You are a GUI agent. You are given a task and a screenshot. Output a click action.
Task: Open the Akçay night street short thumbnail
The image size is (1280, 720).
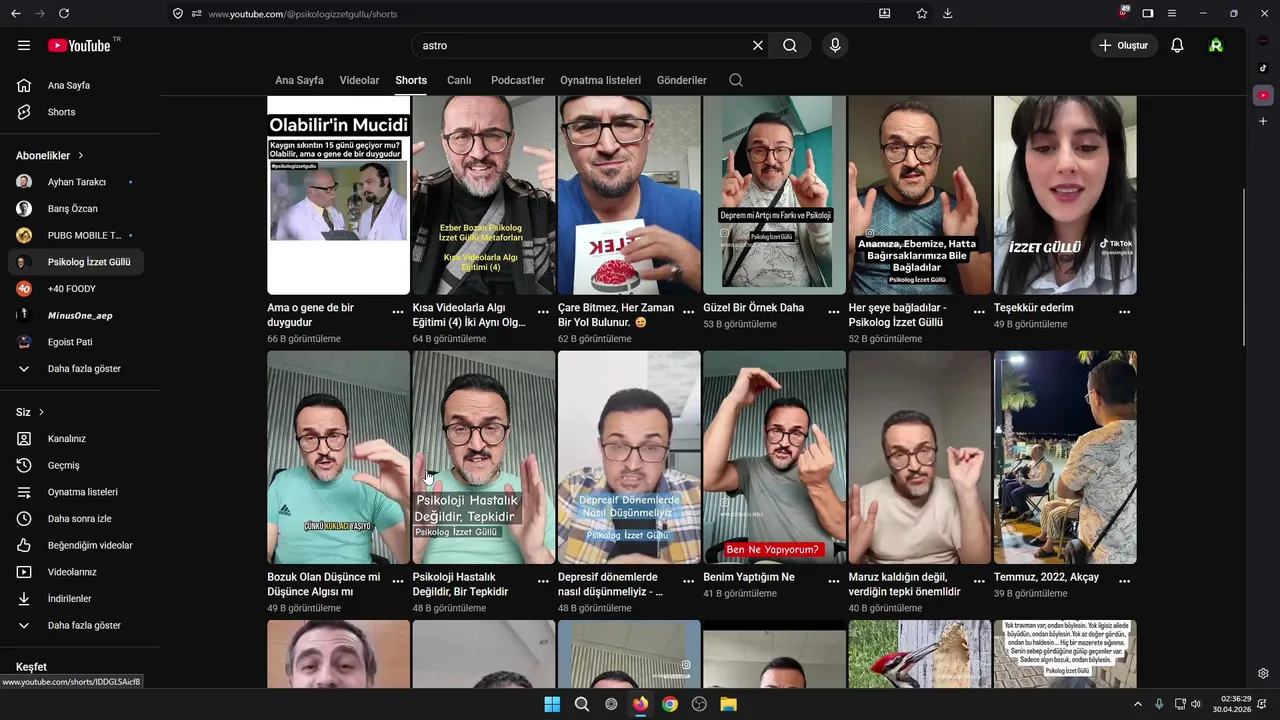pyautogui.click(x=1065, y=457)
